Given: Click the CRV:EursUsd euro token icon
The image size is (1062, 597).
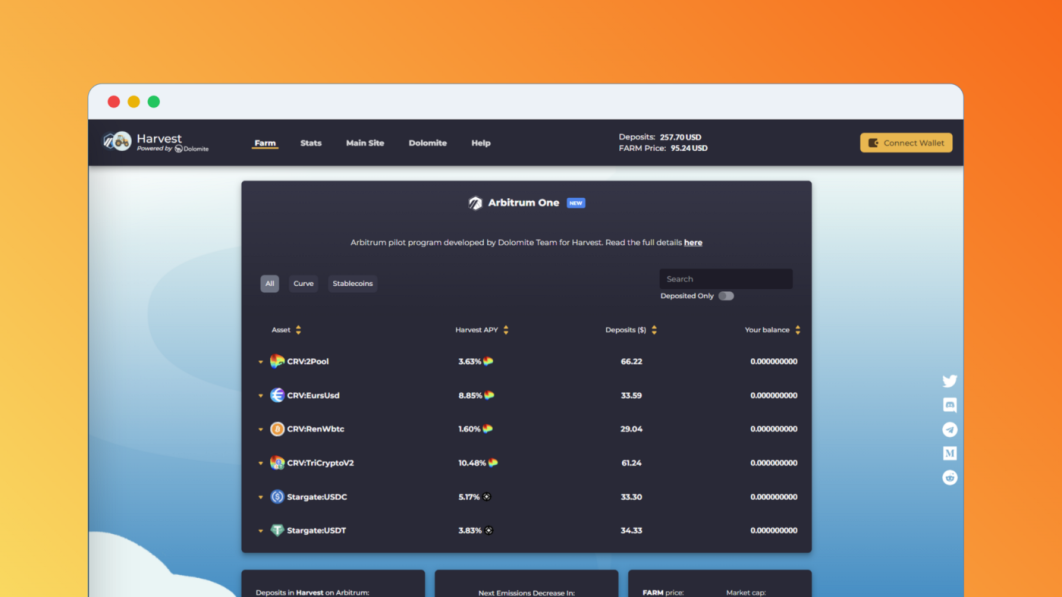Looking at the screenshot, I should click(x=277, y=395).
